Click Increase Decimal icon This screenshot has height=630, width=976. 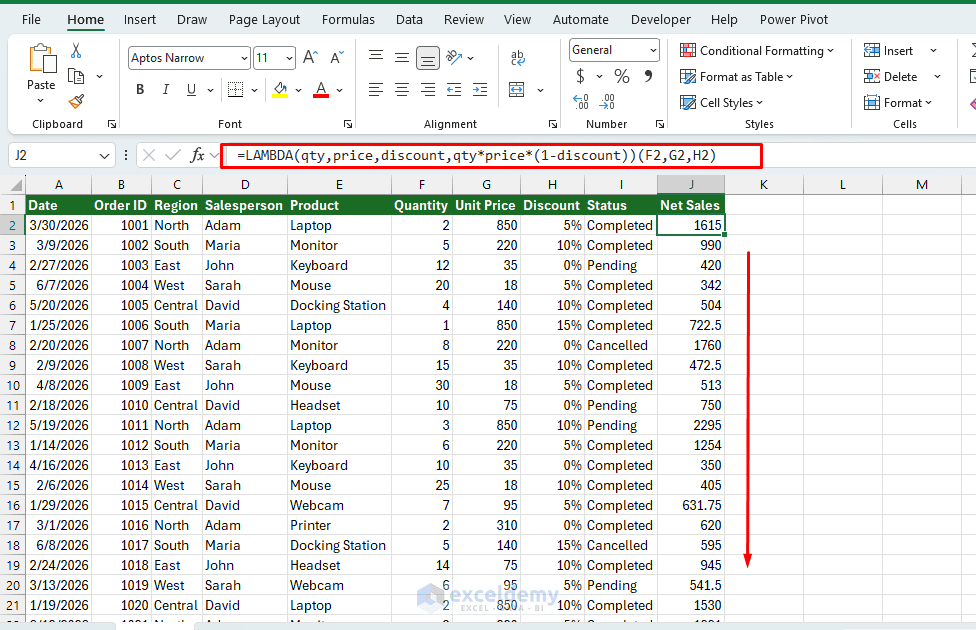(580, 101)
